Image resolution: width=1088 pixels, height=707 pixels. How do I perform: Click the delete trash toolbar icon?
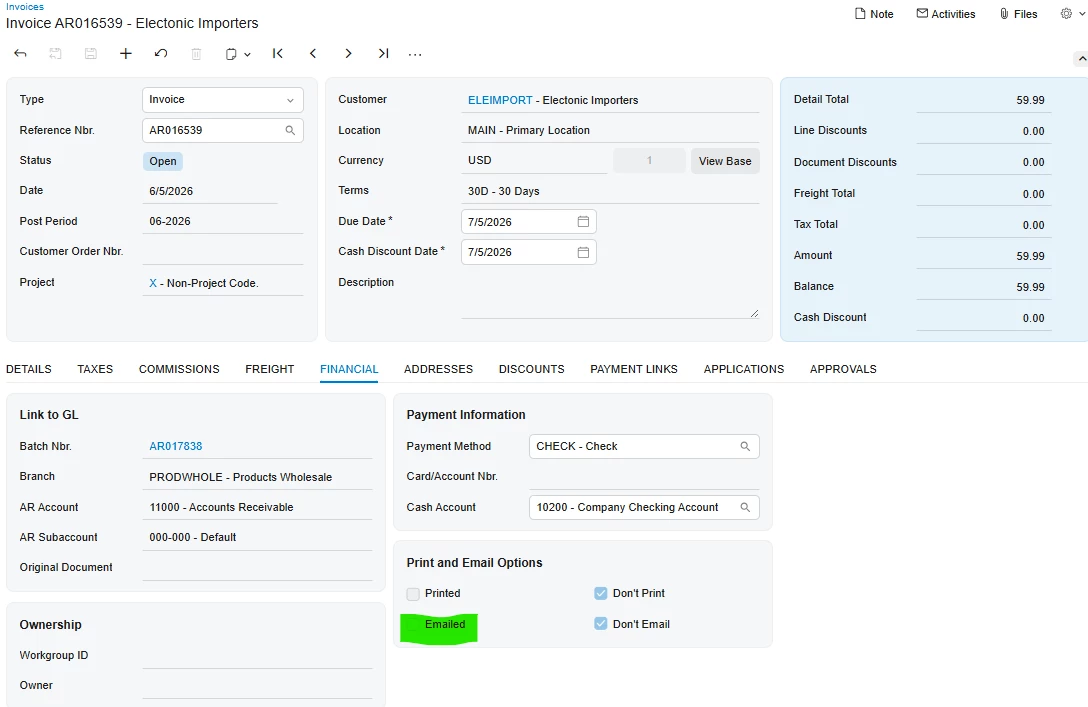pos(196,53)
